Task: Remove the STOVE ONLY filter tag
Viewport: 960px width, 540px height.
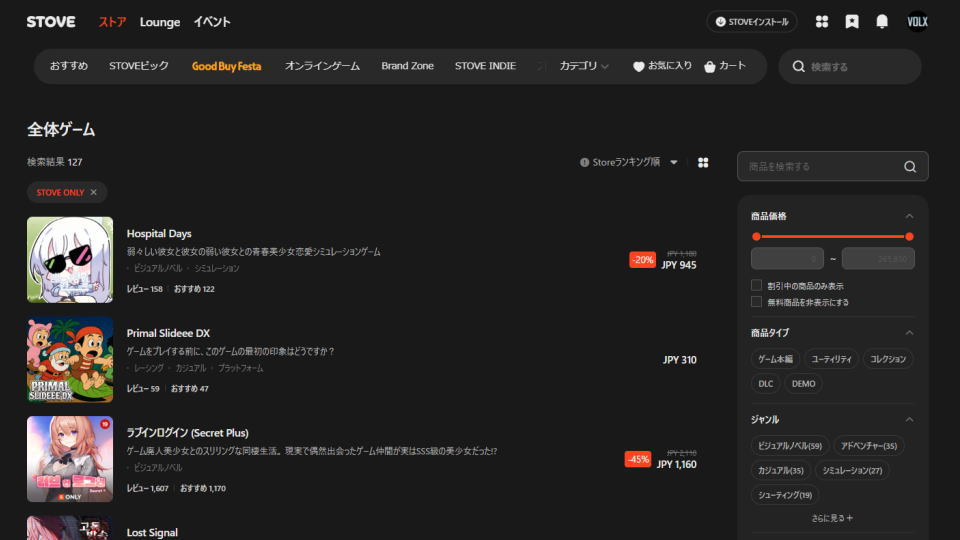Action: (x=94, y=192)
